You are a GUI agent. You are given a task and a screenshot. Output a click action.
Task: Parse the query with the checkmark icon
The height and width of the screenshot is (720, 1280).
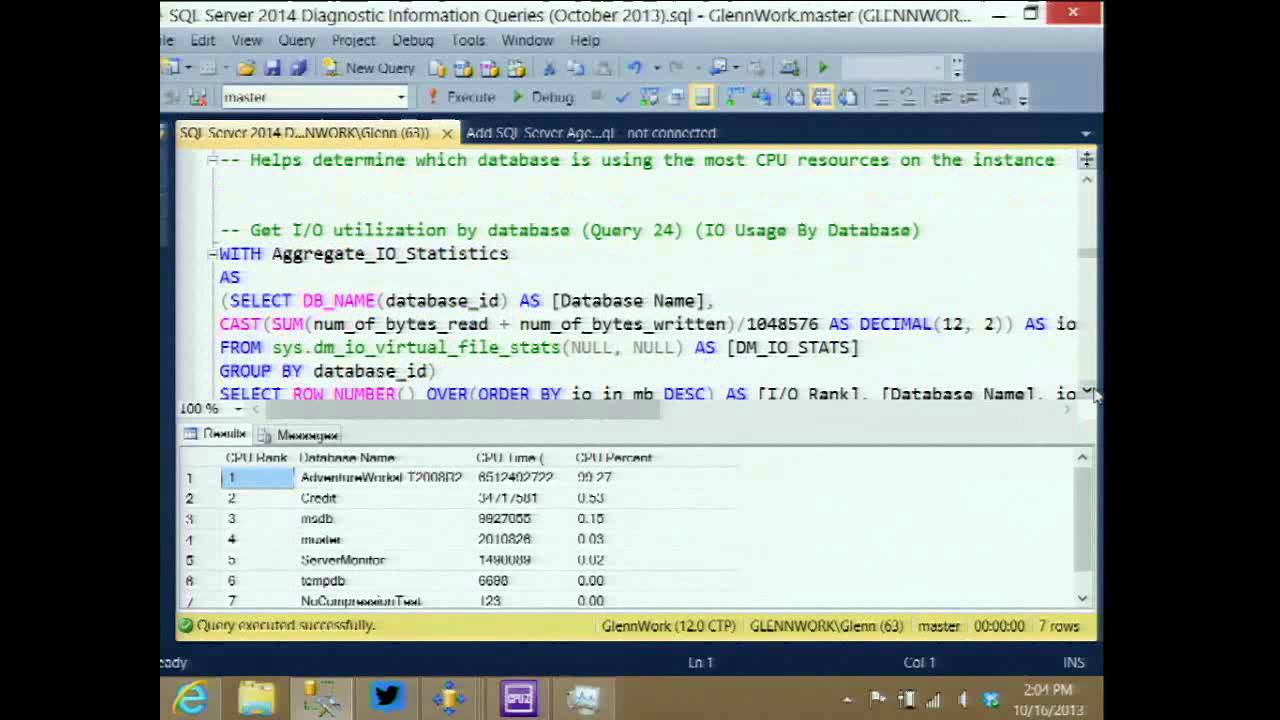coord(622,97)
